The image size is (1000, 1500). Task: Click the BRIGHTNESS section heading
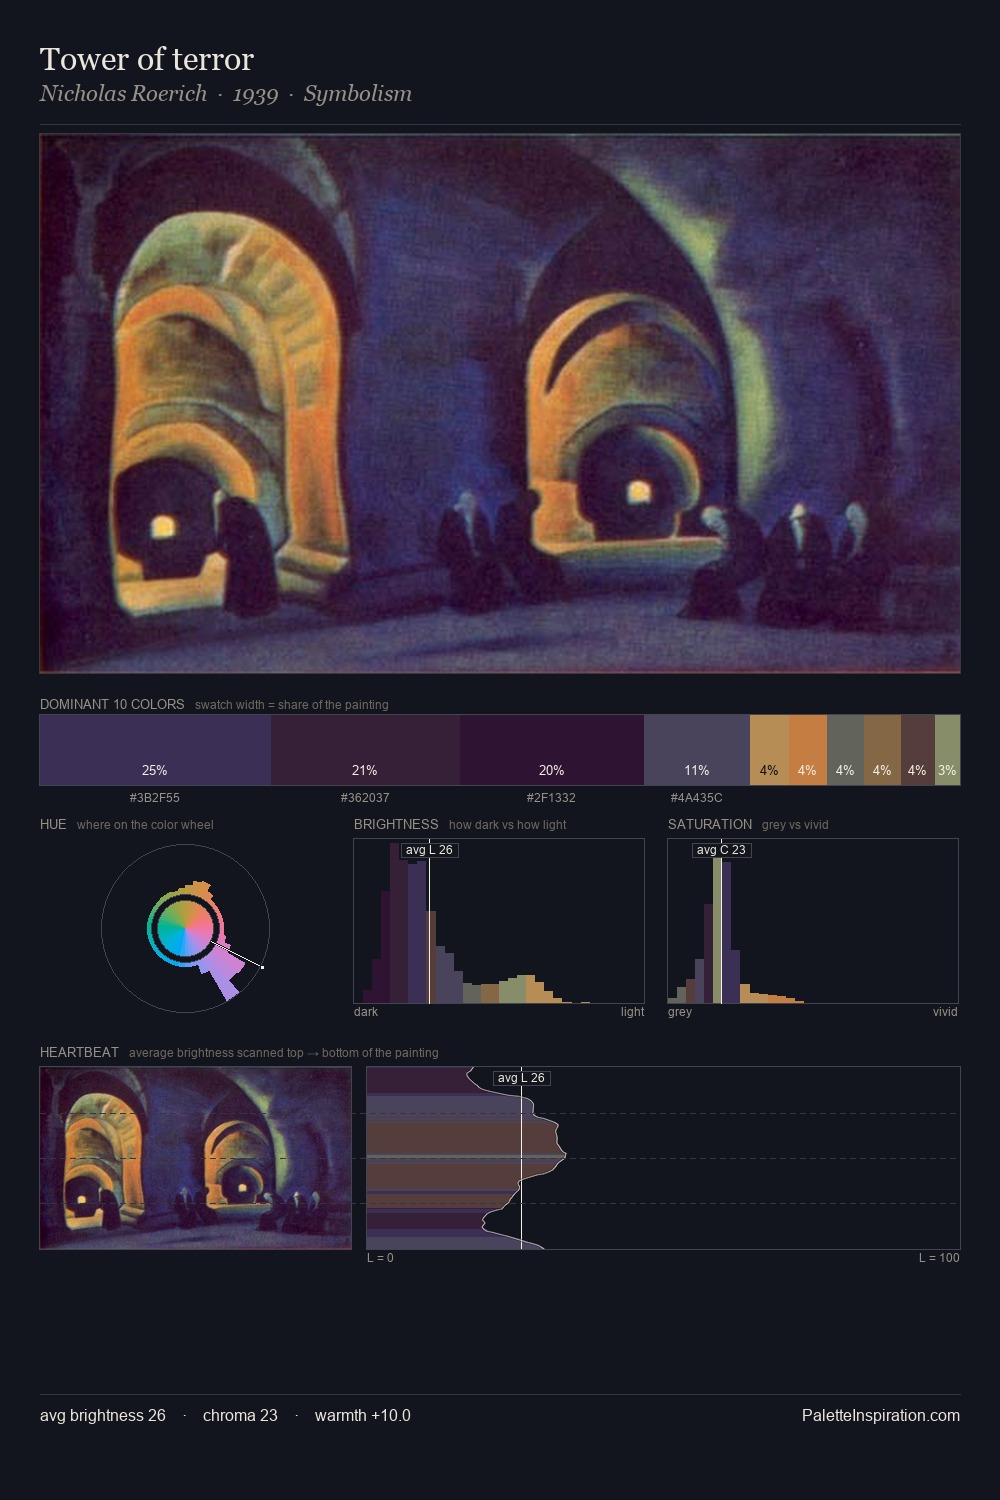tap(396, 824)
